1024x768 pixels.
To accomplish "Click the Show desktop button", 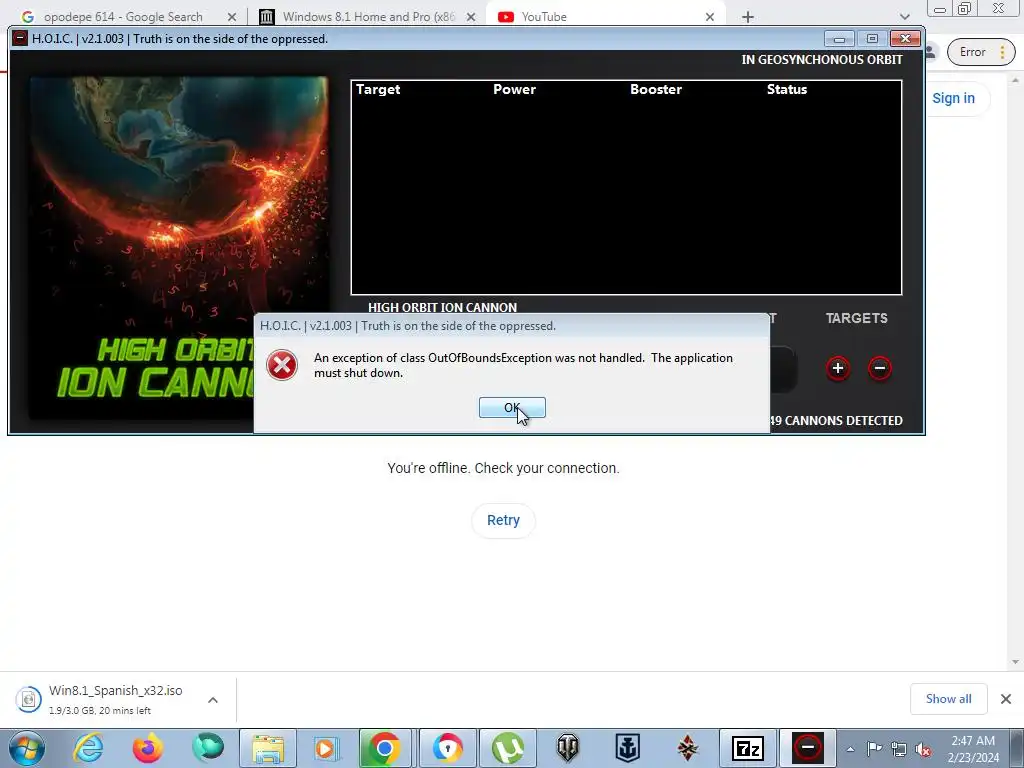I will pyautogui.click(x=1018, y=748).
